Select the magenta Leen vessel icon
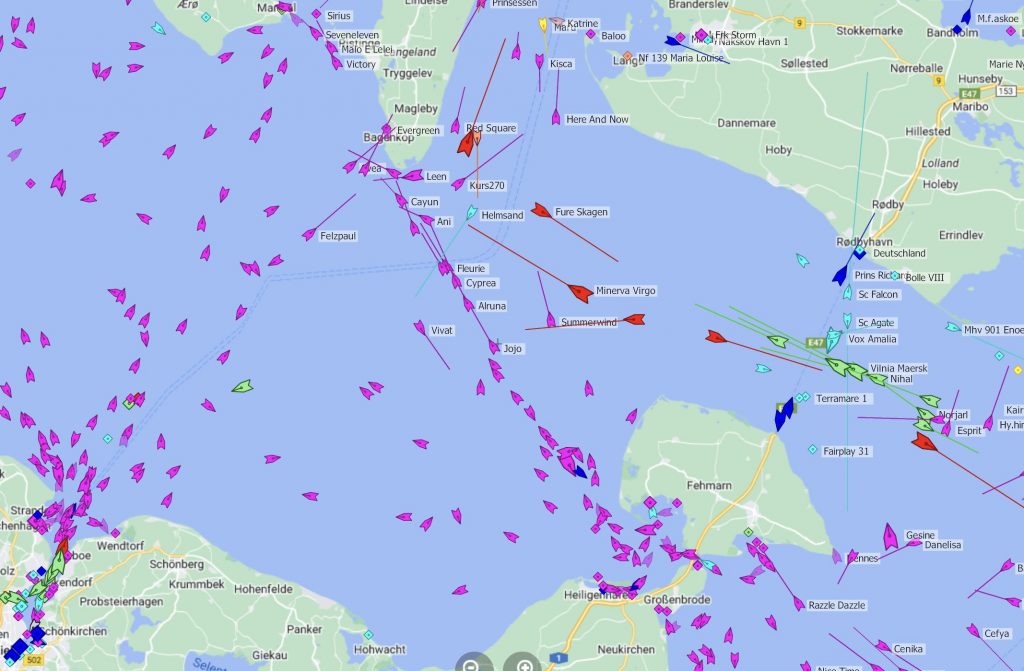 point(412,176)
